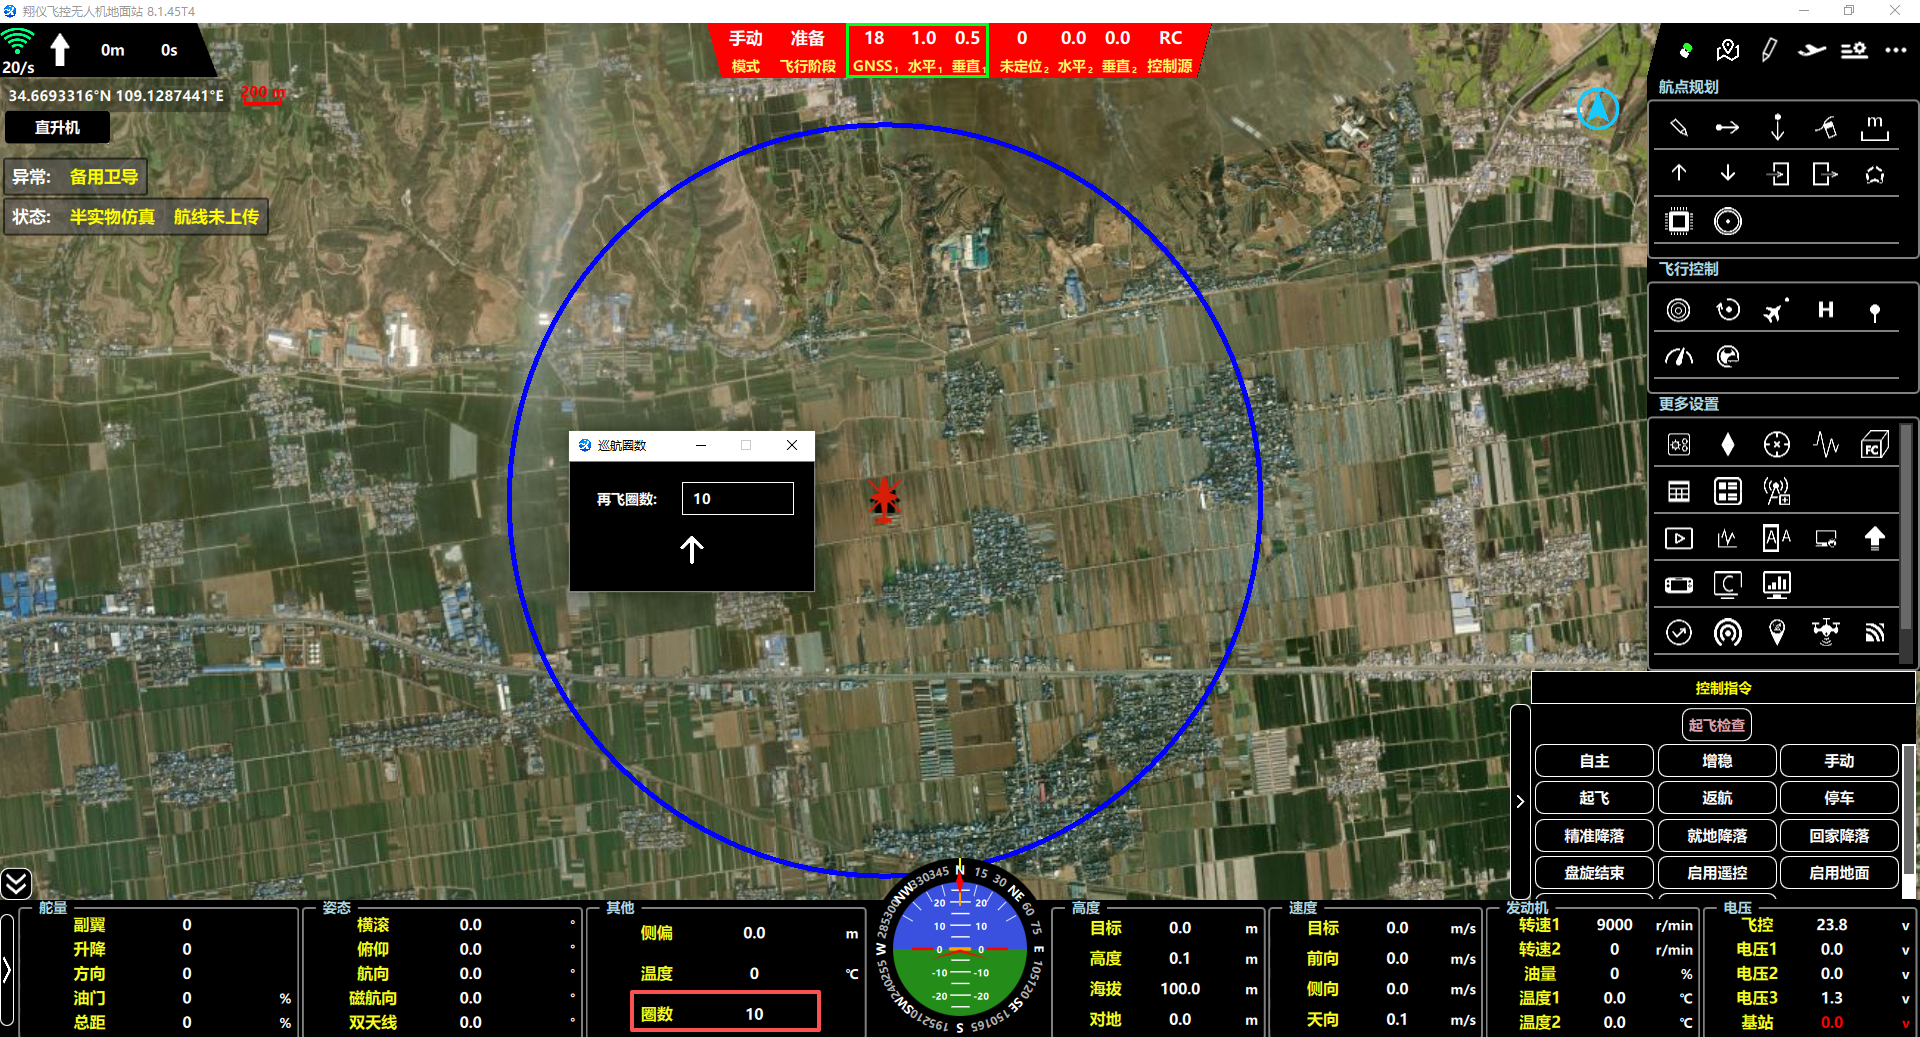Click the north compass icon on the map
The height and width of the screenshot is (1037, 1920).
[1598, 108]
